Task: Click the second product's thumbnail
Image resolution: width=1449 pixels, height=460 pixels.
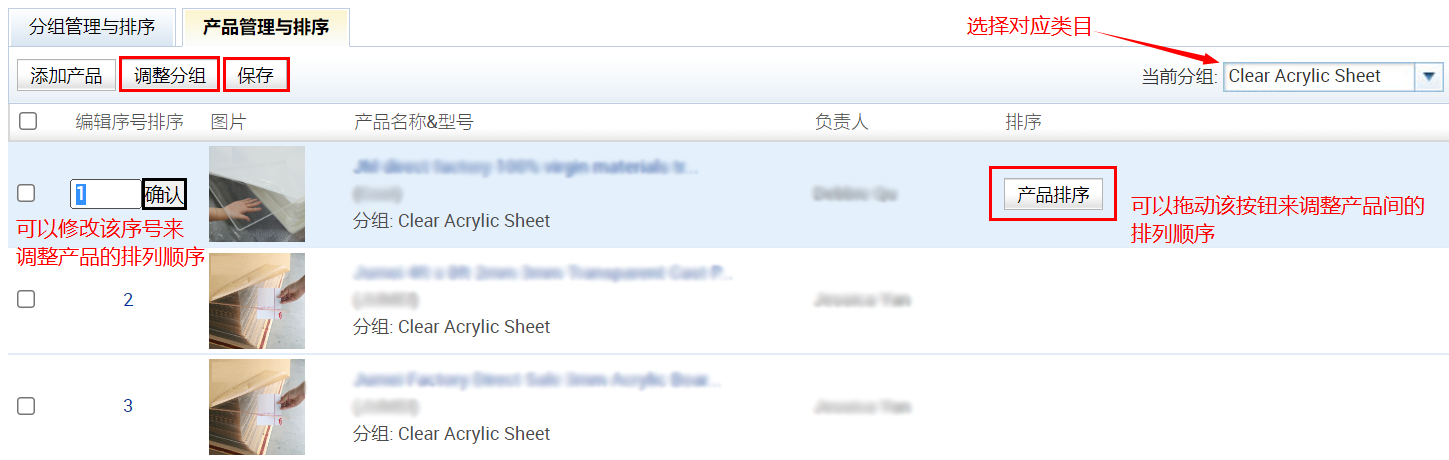Action: [x=257, y=300]
